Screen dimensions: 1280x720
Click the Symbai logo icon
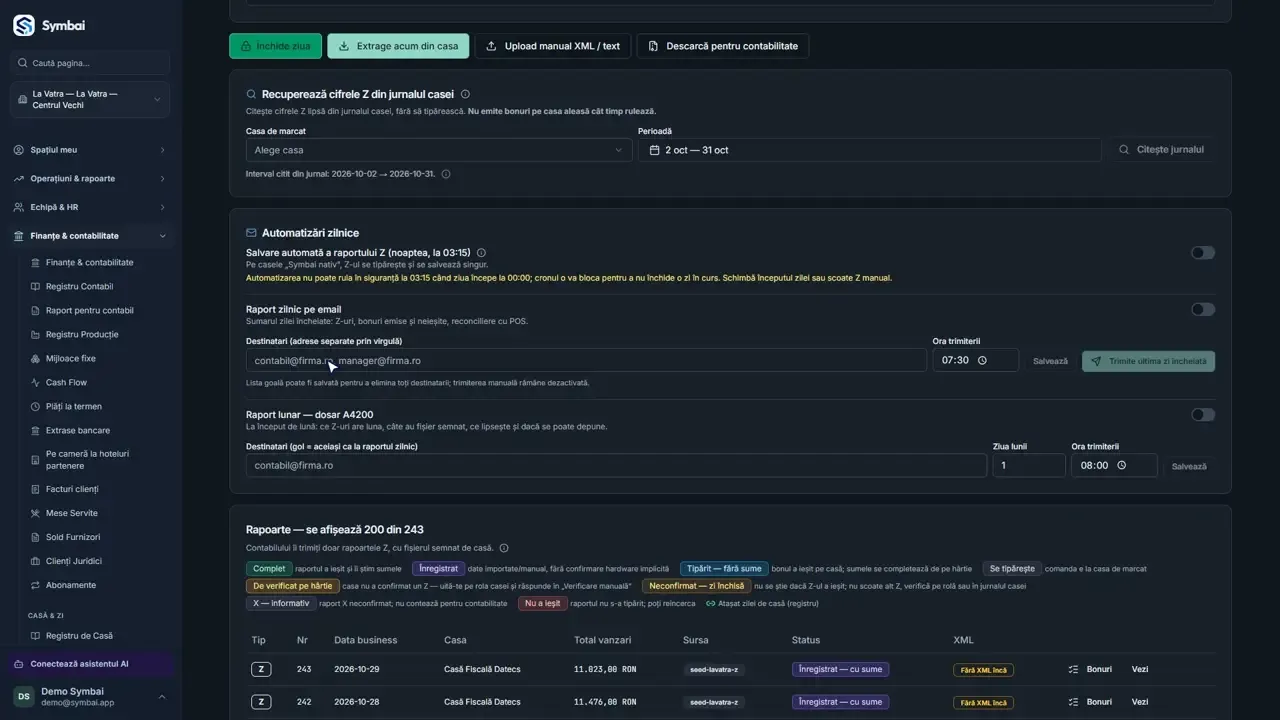24,25
